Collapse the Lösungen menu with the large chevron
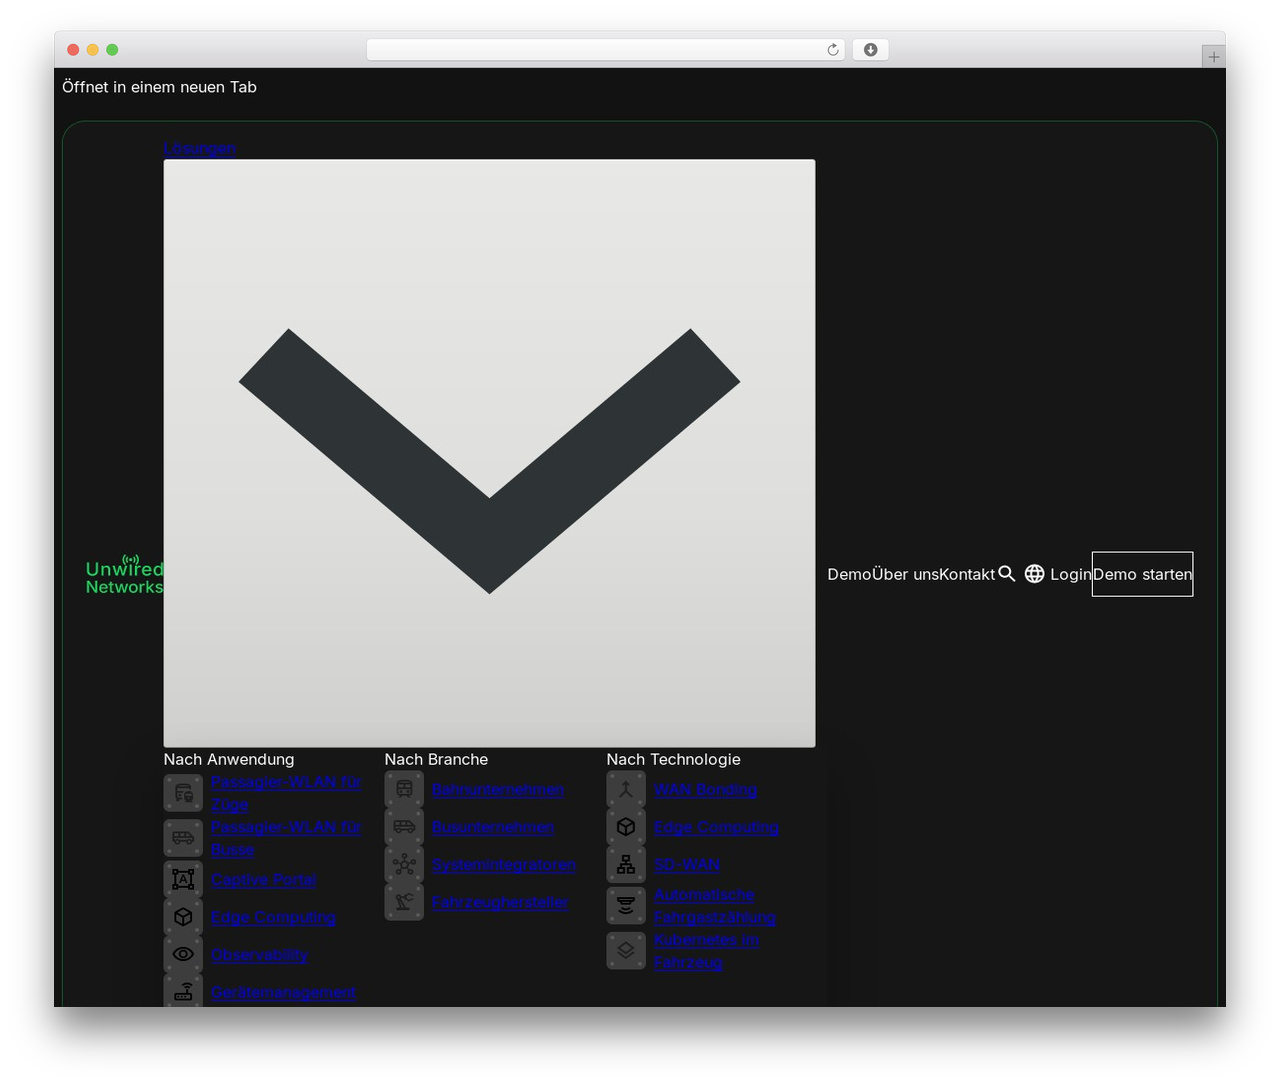 (489, 453)
